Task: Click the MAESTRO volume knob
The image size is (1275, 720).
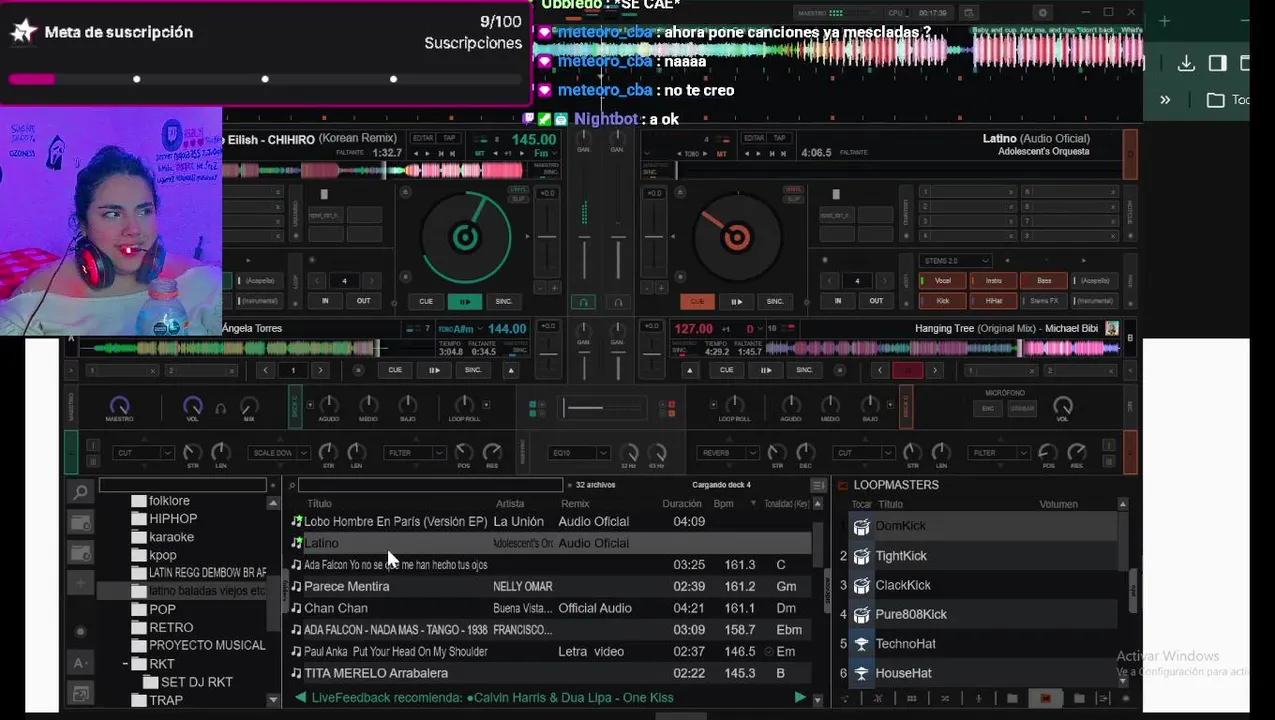Action: pos(119,406)
